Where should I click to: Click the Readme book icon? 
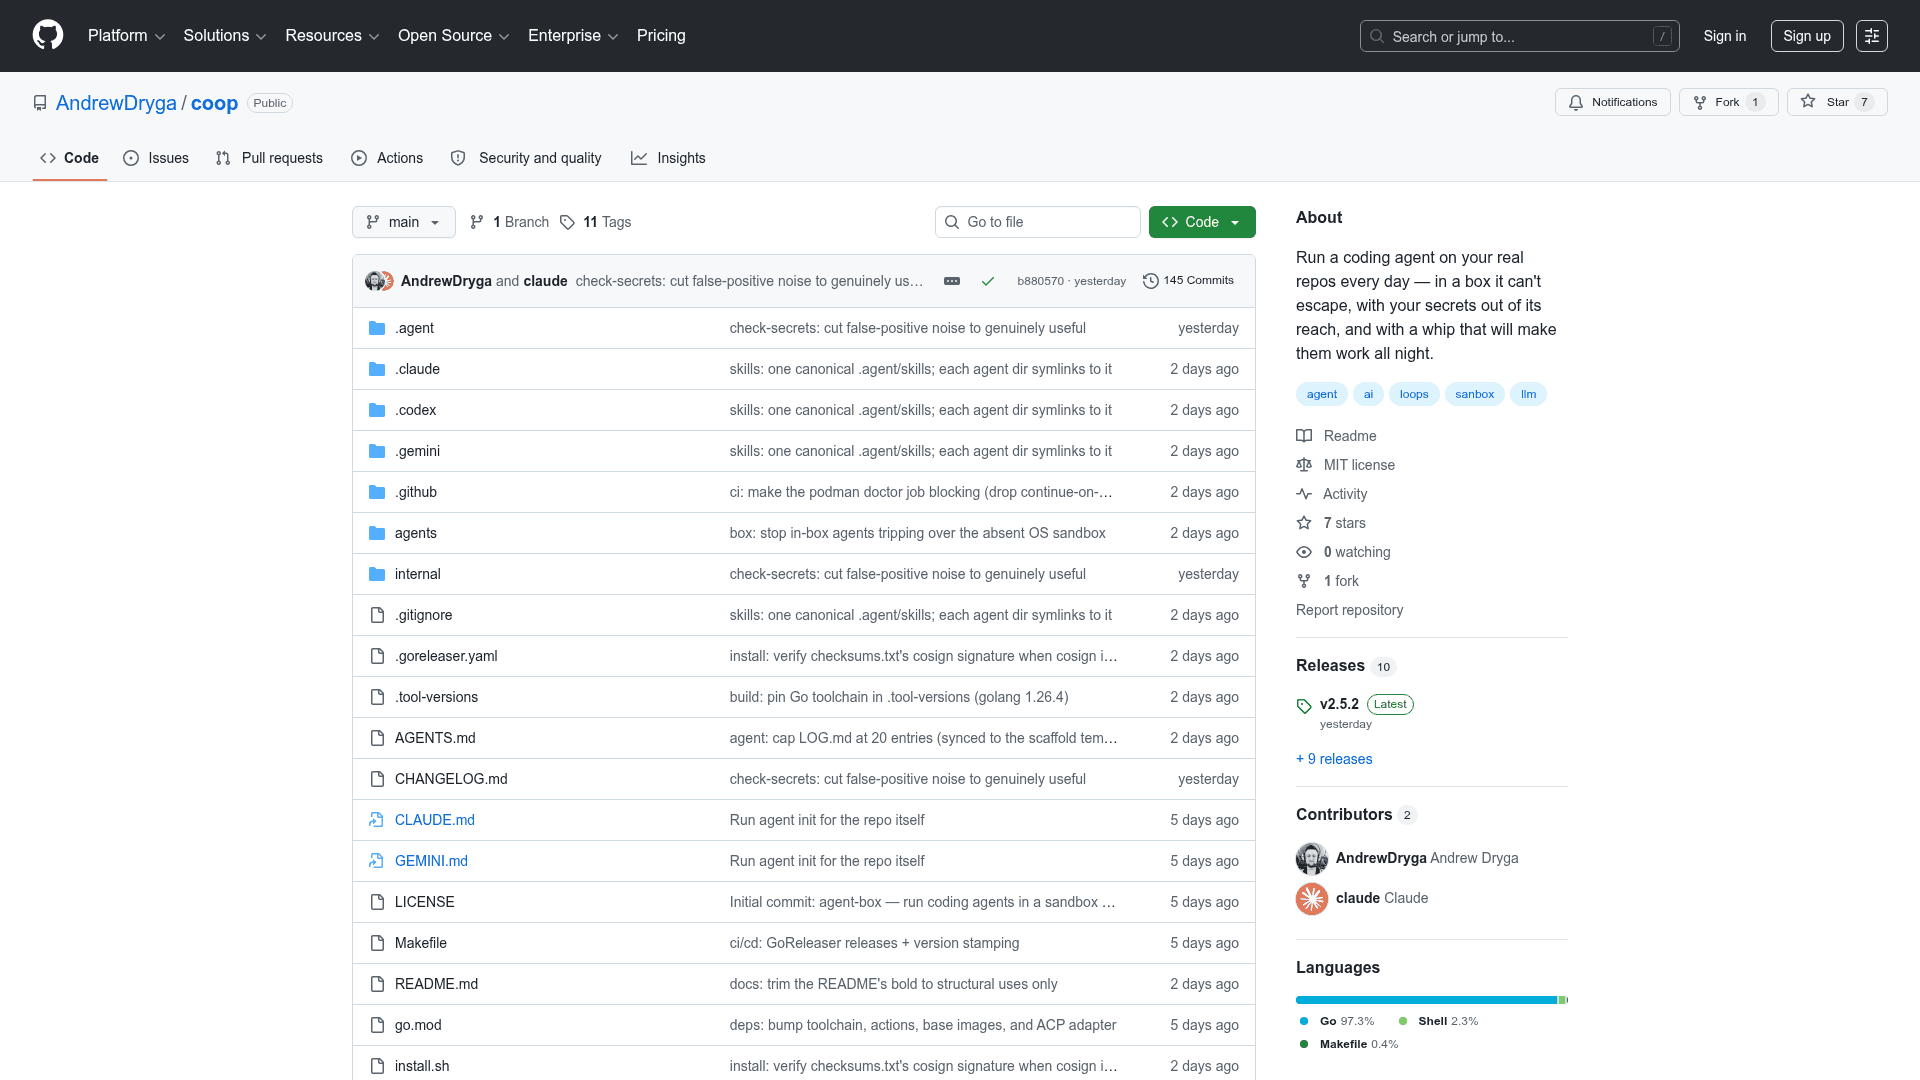[x=1304, y=436]
